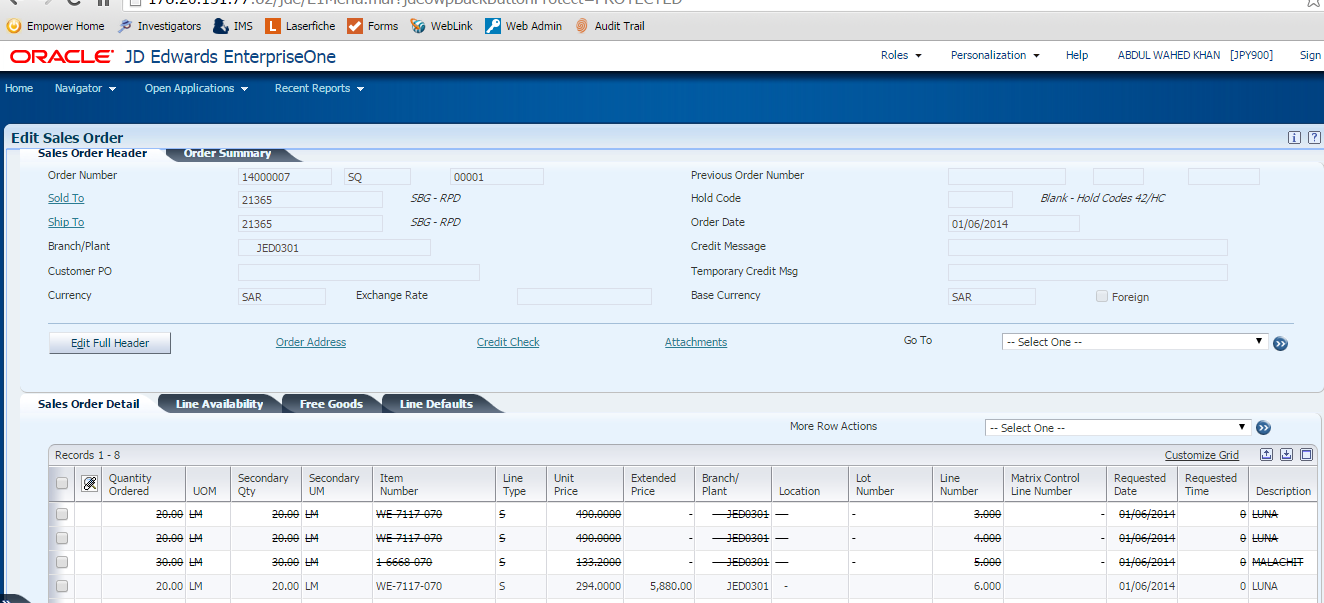1324x603 pixels.
Task: Toggle the Foreign currency checkbox
Action: 1102,297
